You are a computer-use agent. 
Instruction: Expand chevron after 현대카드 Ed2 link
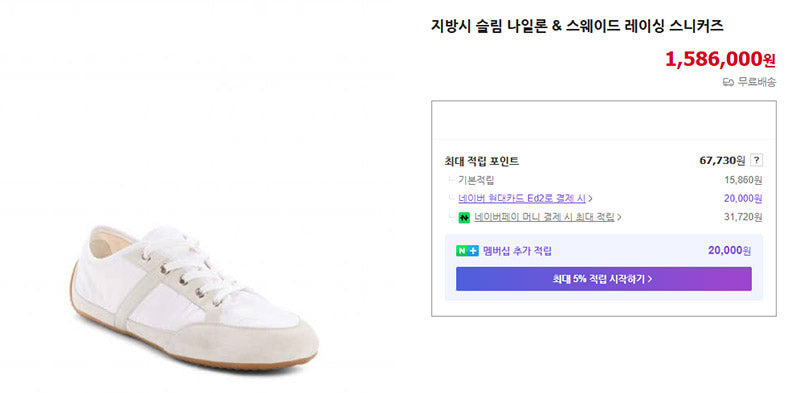click(x=590, y=199)
